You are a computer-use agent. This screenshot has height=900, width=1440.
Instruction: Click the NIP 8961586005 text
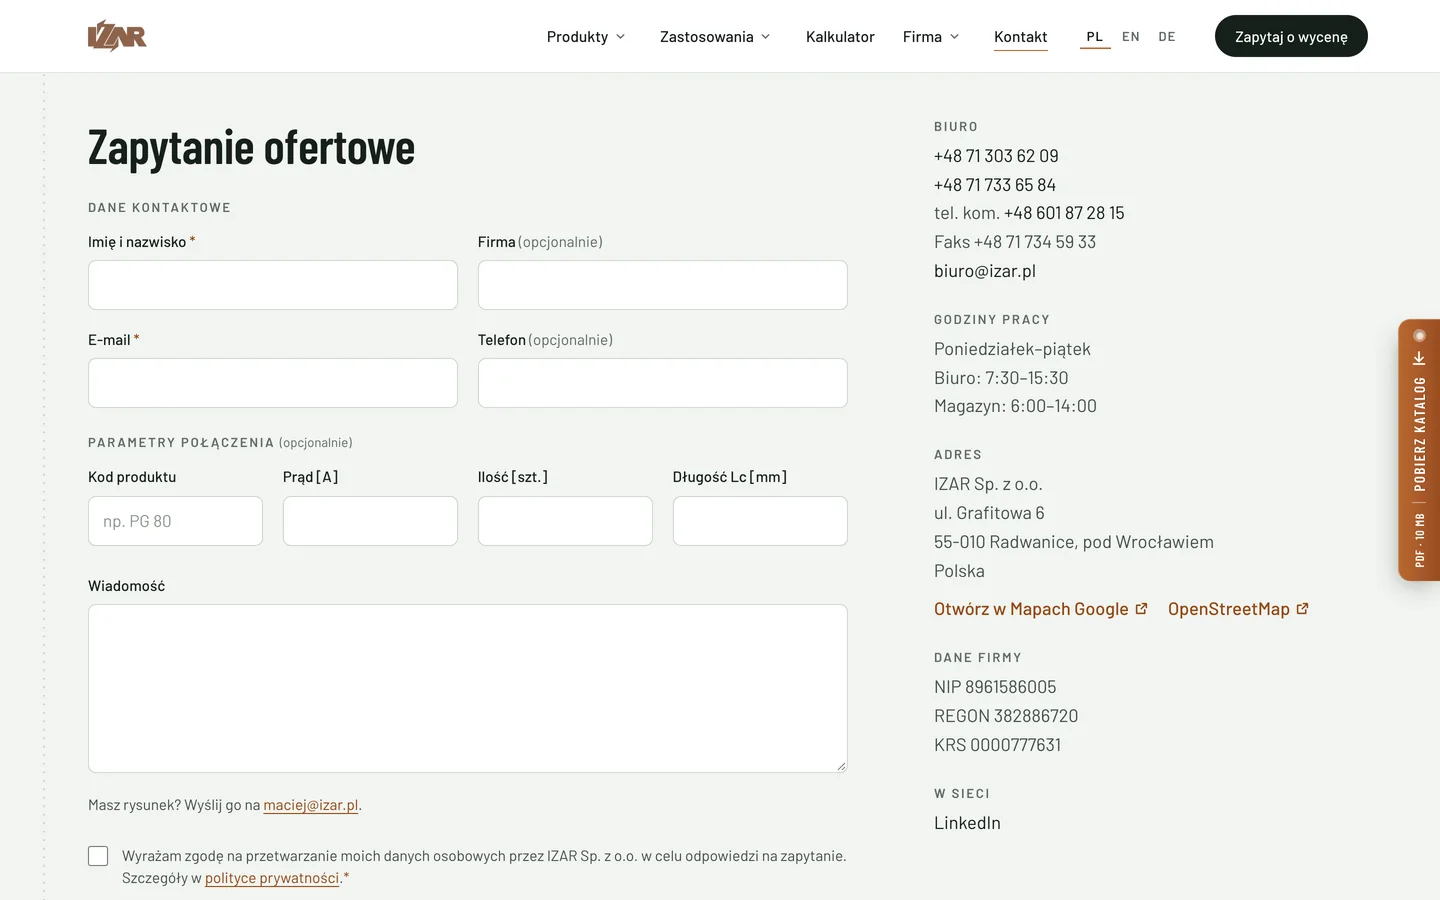point(995,687)
